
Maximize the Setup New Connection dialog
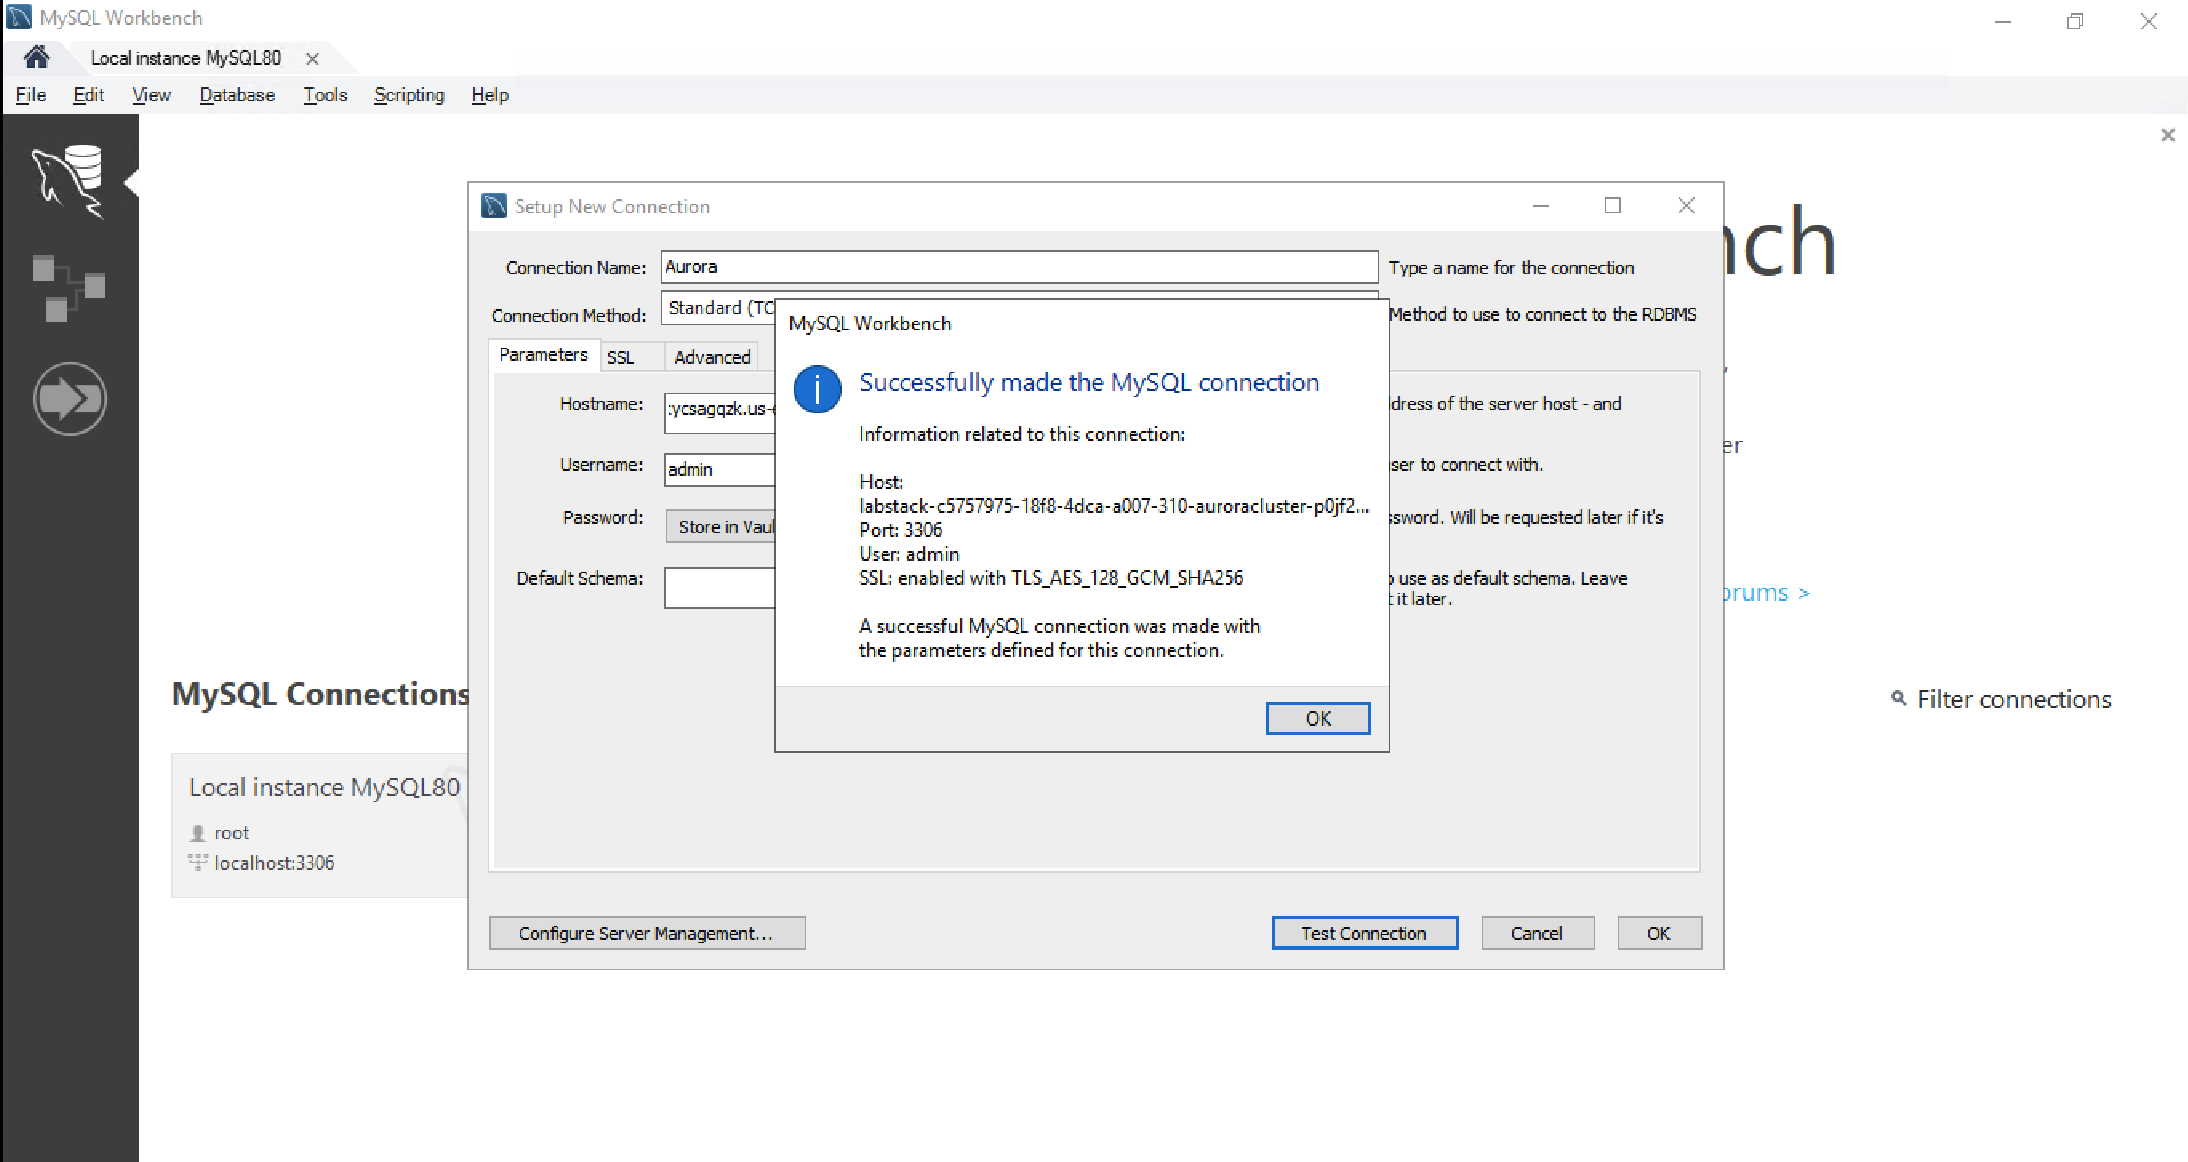coord(1613,206)
